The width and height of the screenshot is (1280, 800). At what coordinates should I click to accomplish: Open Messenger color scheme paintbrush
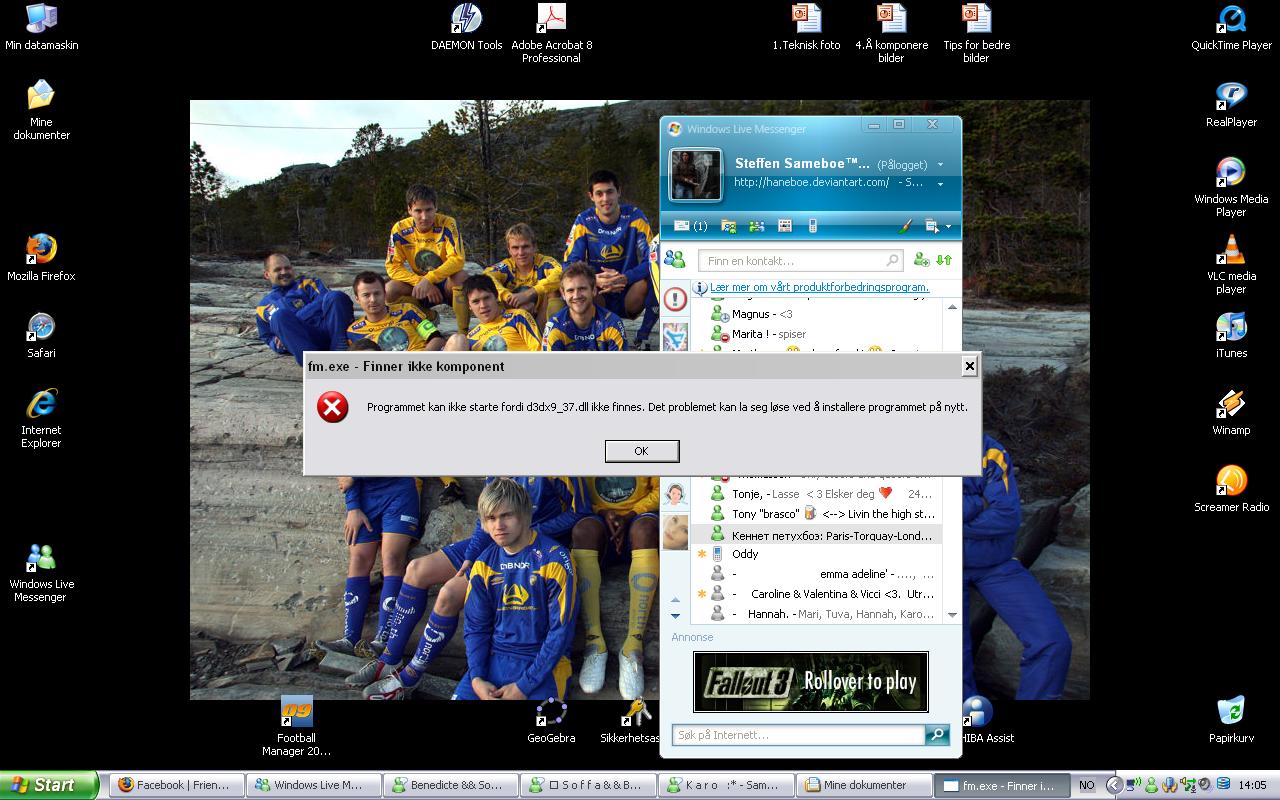click(905, 226)
